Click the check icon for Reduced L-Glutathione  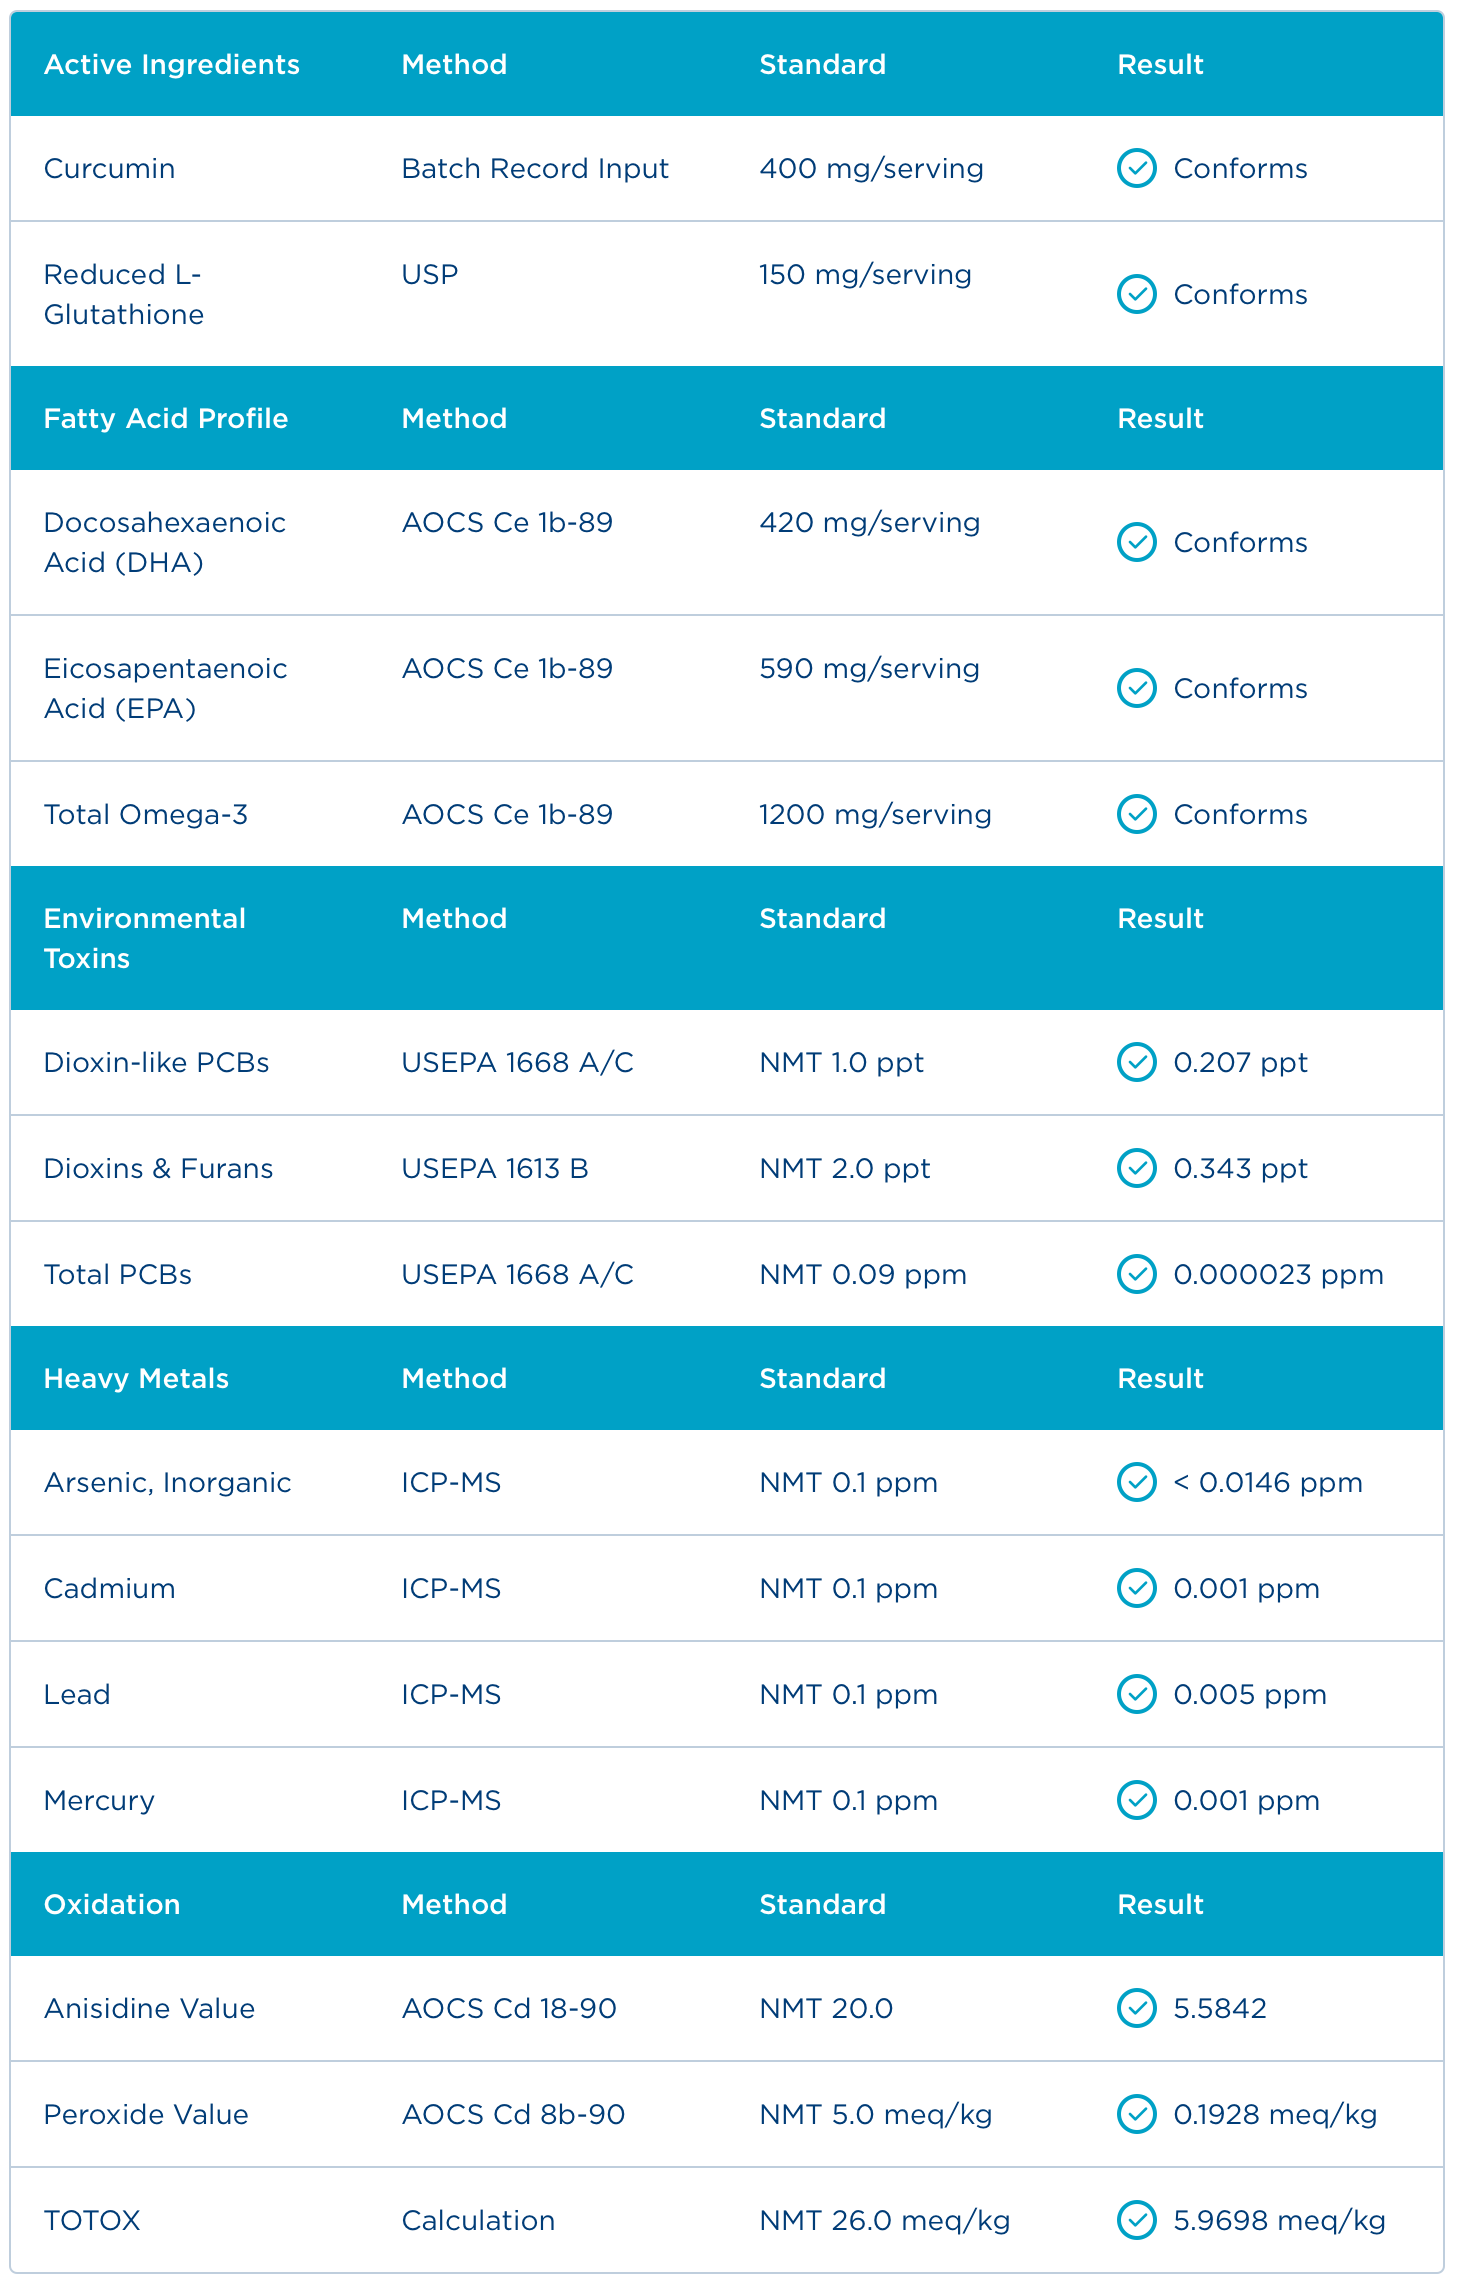(x=1136, y=294)
